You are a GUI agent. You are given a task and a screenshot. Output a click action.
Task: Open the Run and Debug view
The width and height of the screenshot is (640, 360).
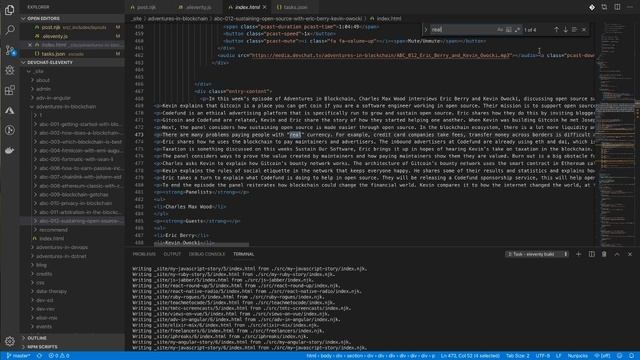click(x=10, y=70)
